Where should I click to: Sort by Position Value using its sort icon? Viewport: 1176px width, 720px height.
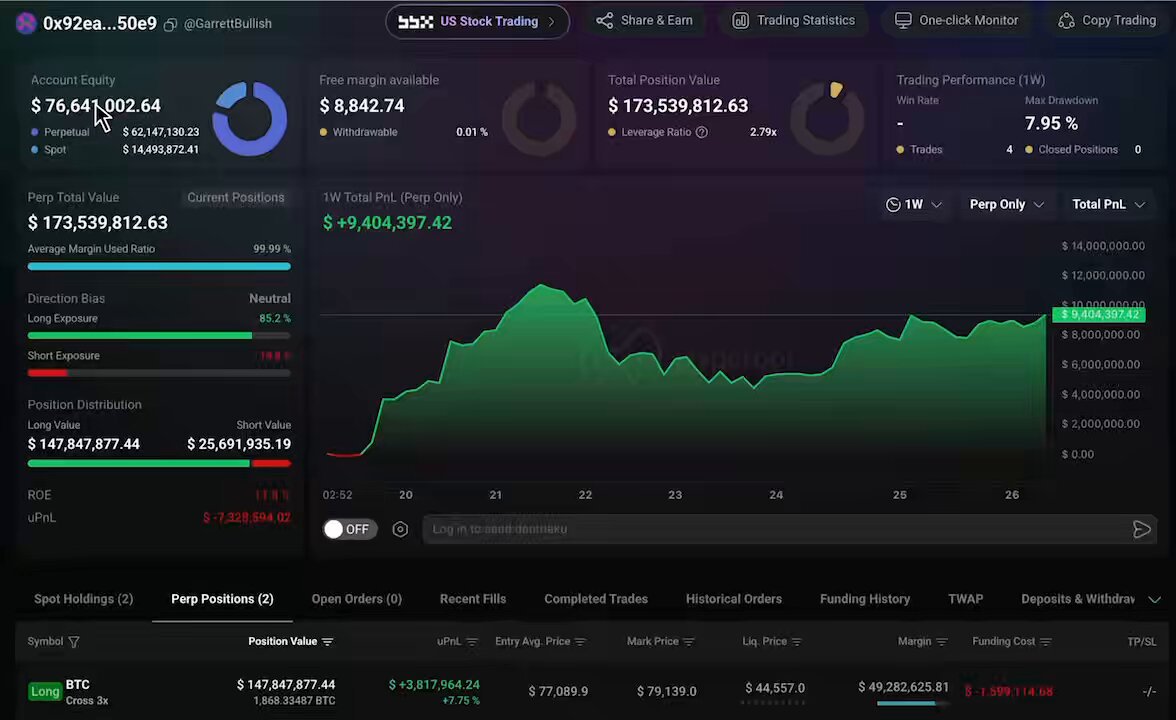tap(328, 642)
